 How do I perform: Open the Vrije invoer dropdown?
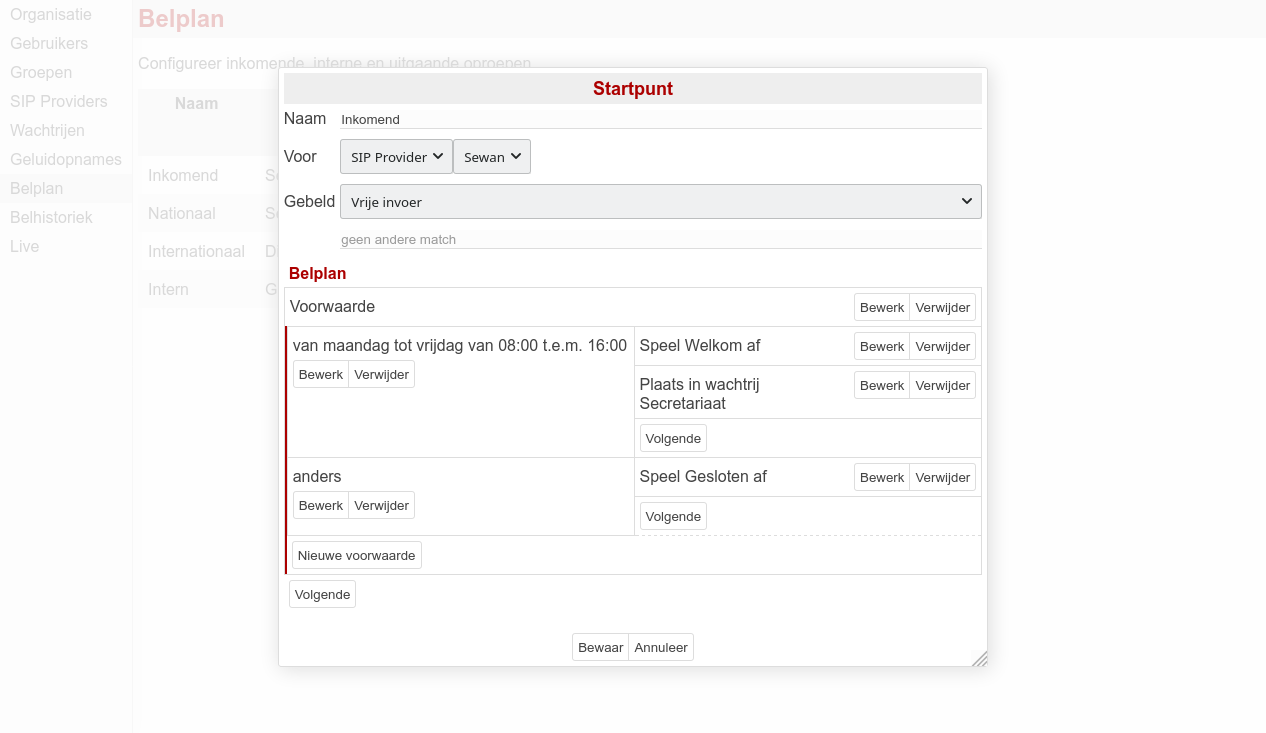click(660, 201)
